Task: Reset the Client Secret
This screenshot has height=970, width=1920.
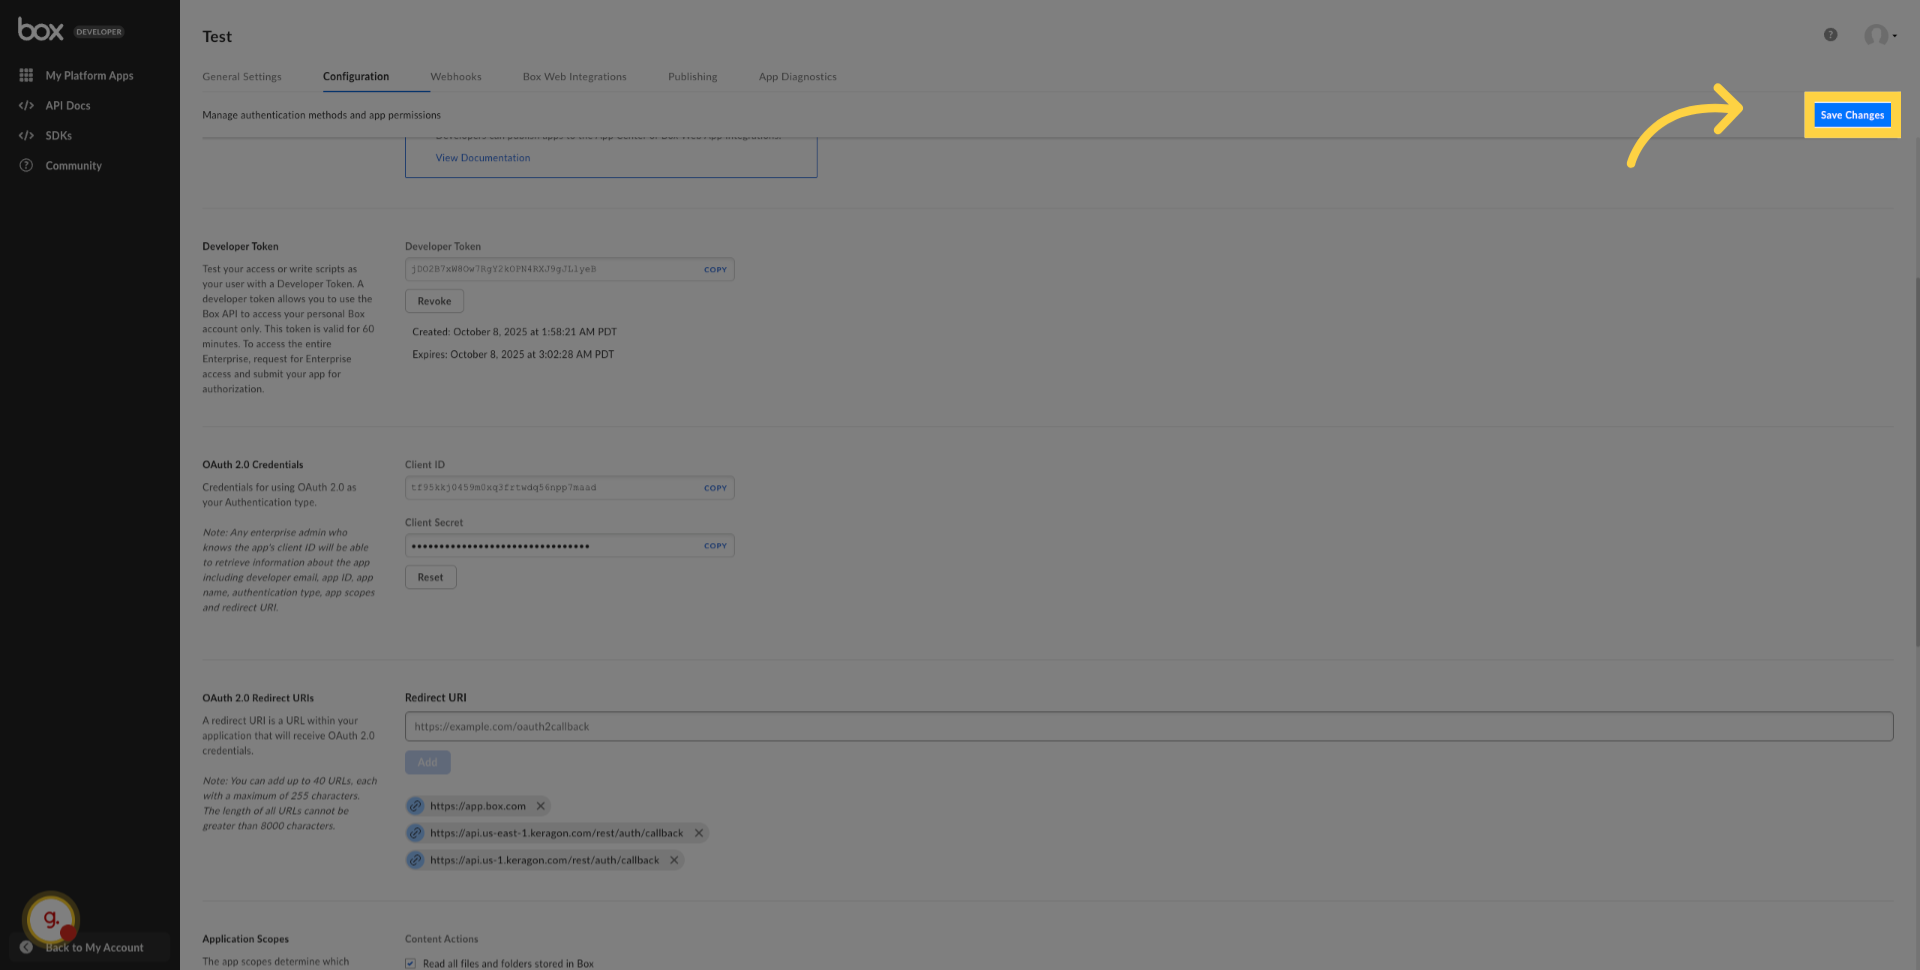Action: pyautogui.click(x=430, y=577)
